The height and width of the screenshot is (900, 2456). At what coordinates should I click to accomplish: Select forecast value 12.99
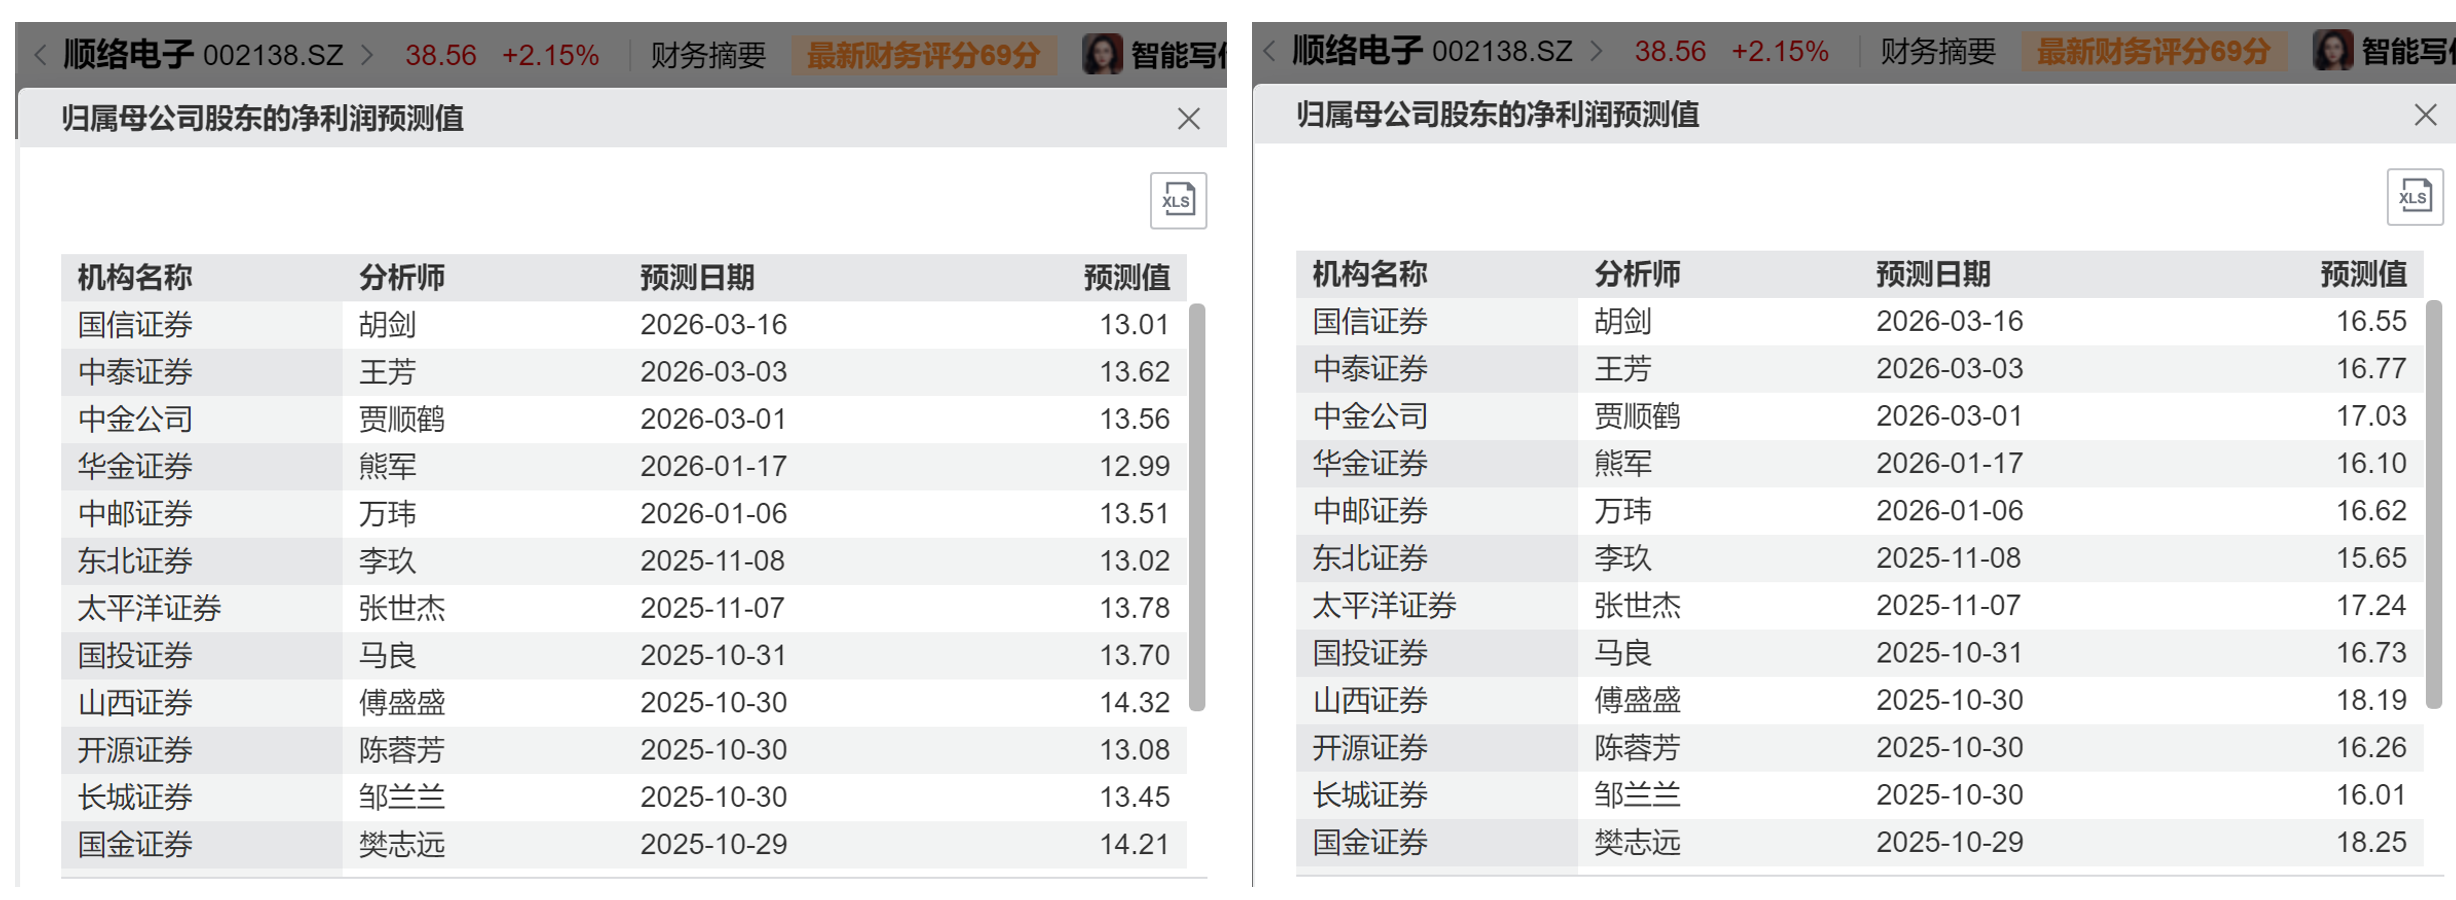coord(1135,466)
